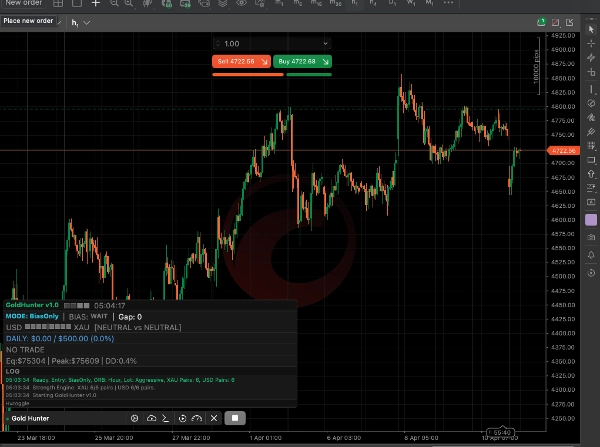This screenshot has width=600, height=447.
Task: Click the green cloud icon above chart
Action: (541, 23)
